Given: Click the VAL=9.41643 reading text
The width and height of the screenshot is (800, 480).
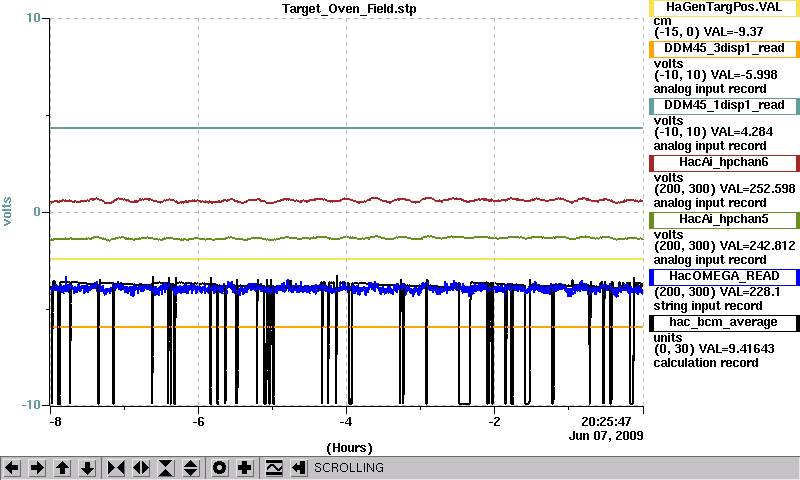Looking at the screenshot, I should click(x=736, y=349).
